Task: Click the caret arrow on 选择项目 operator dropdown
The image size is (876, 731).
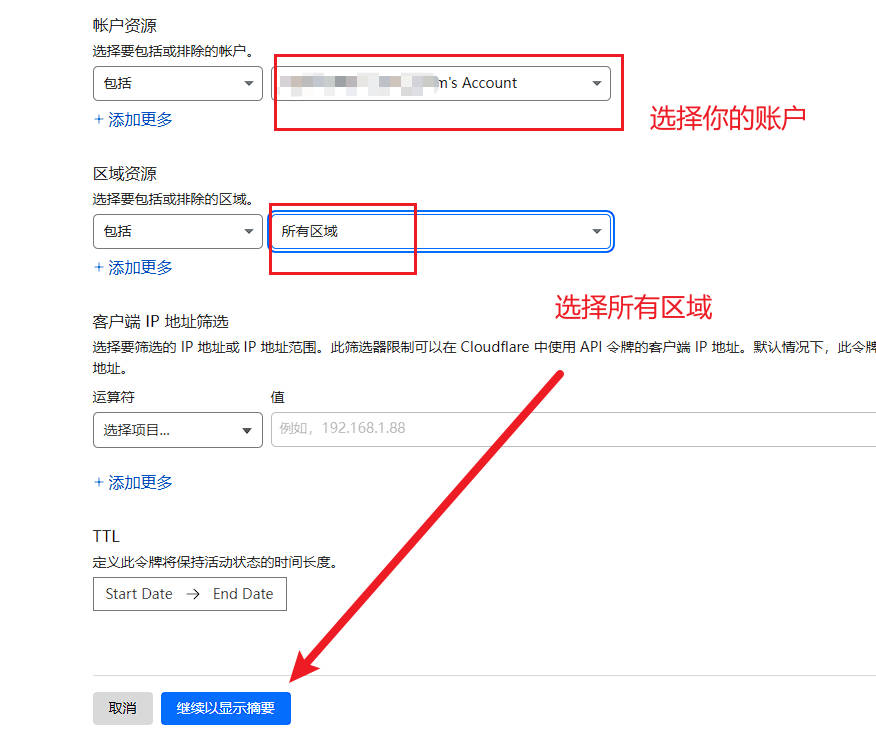Action: [246, 431]
